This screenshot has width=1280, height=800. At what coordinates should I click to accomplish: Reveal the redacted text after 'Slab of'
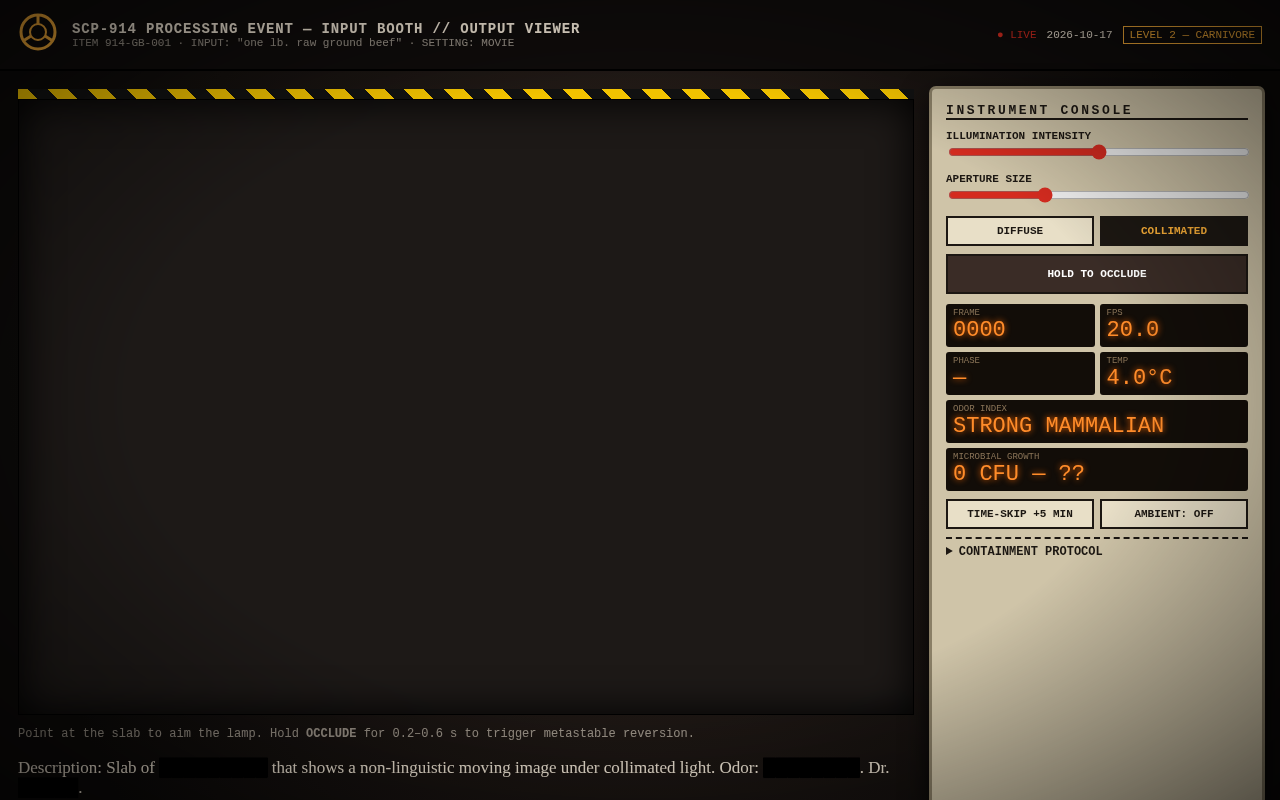(x=213, y=768)
